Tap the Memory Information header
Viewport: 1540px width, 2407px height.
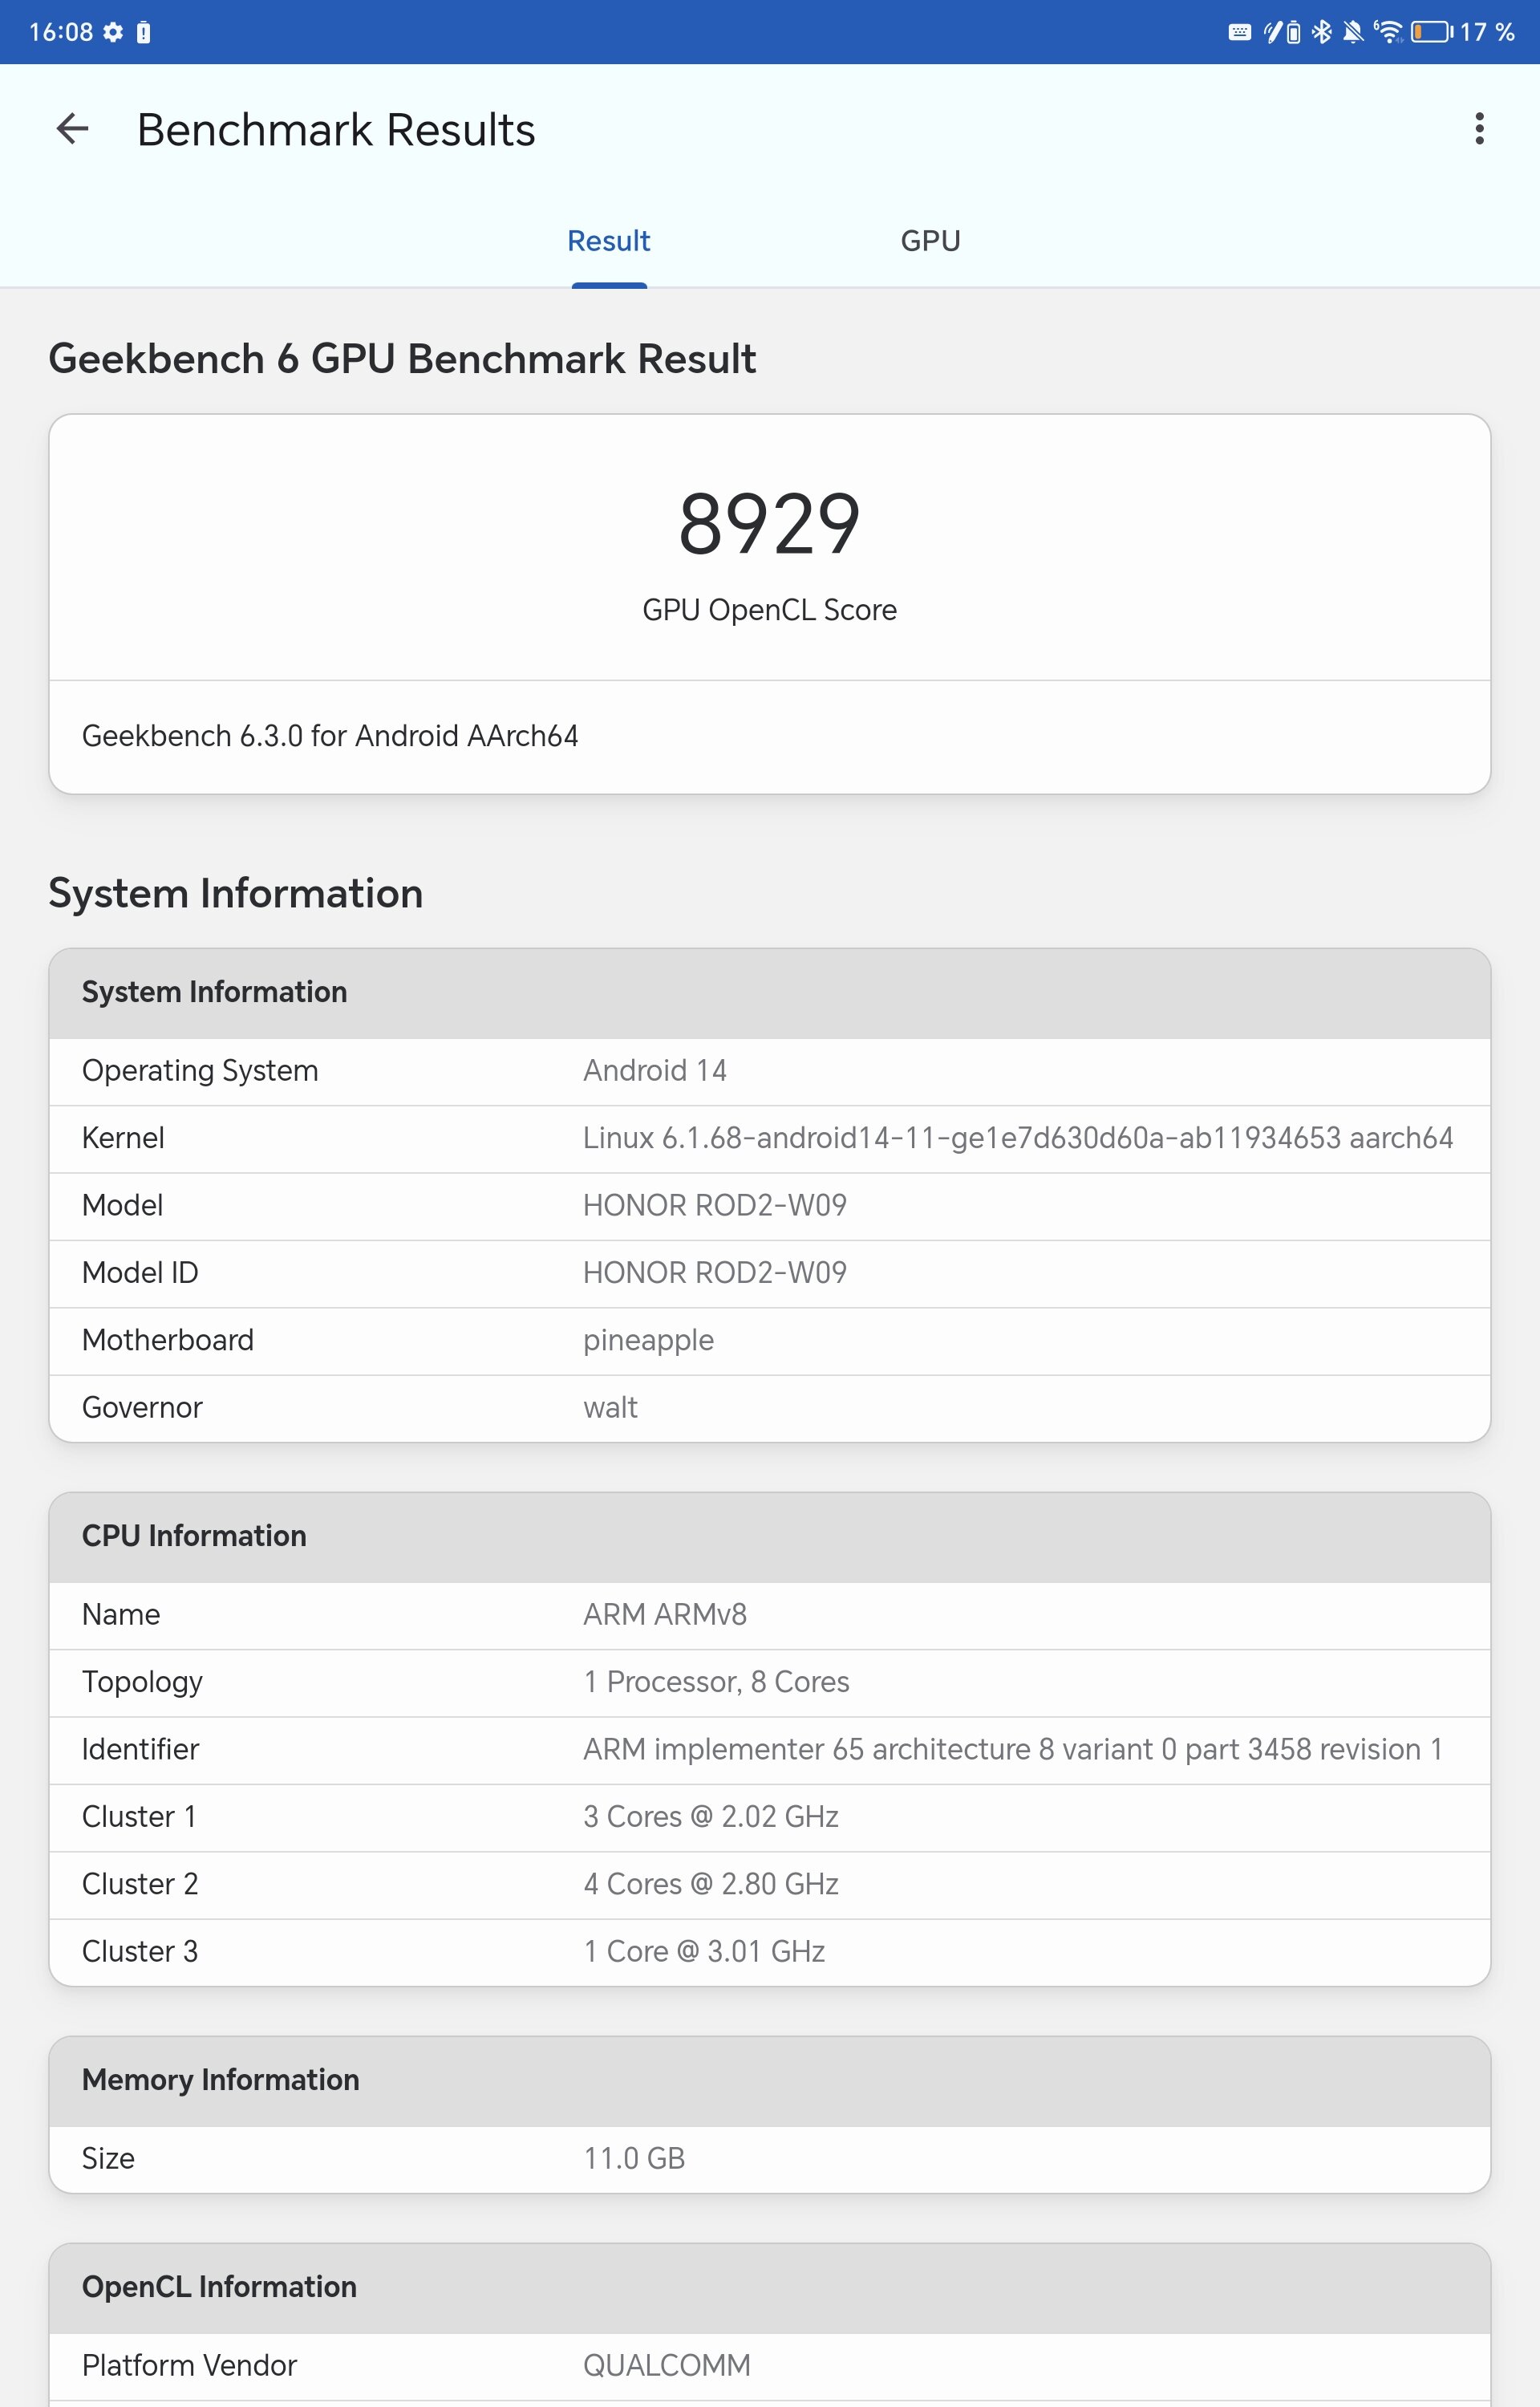click(220, 2080)
